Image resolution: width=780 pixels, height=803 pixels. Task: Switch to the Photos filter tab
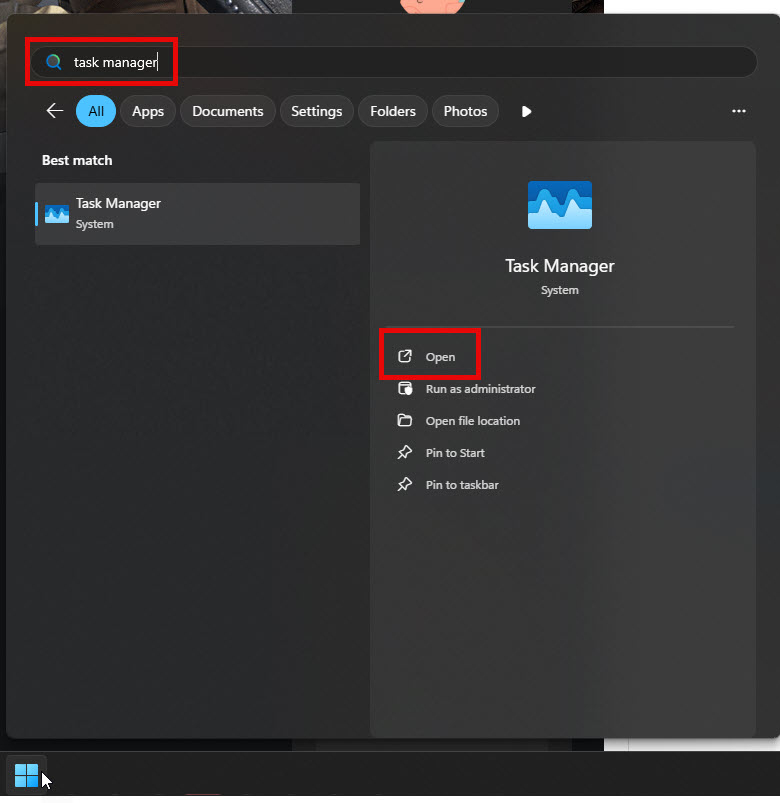pyautogui.click(x=465, y=111)
